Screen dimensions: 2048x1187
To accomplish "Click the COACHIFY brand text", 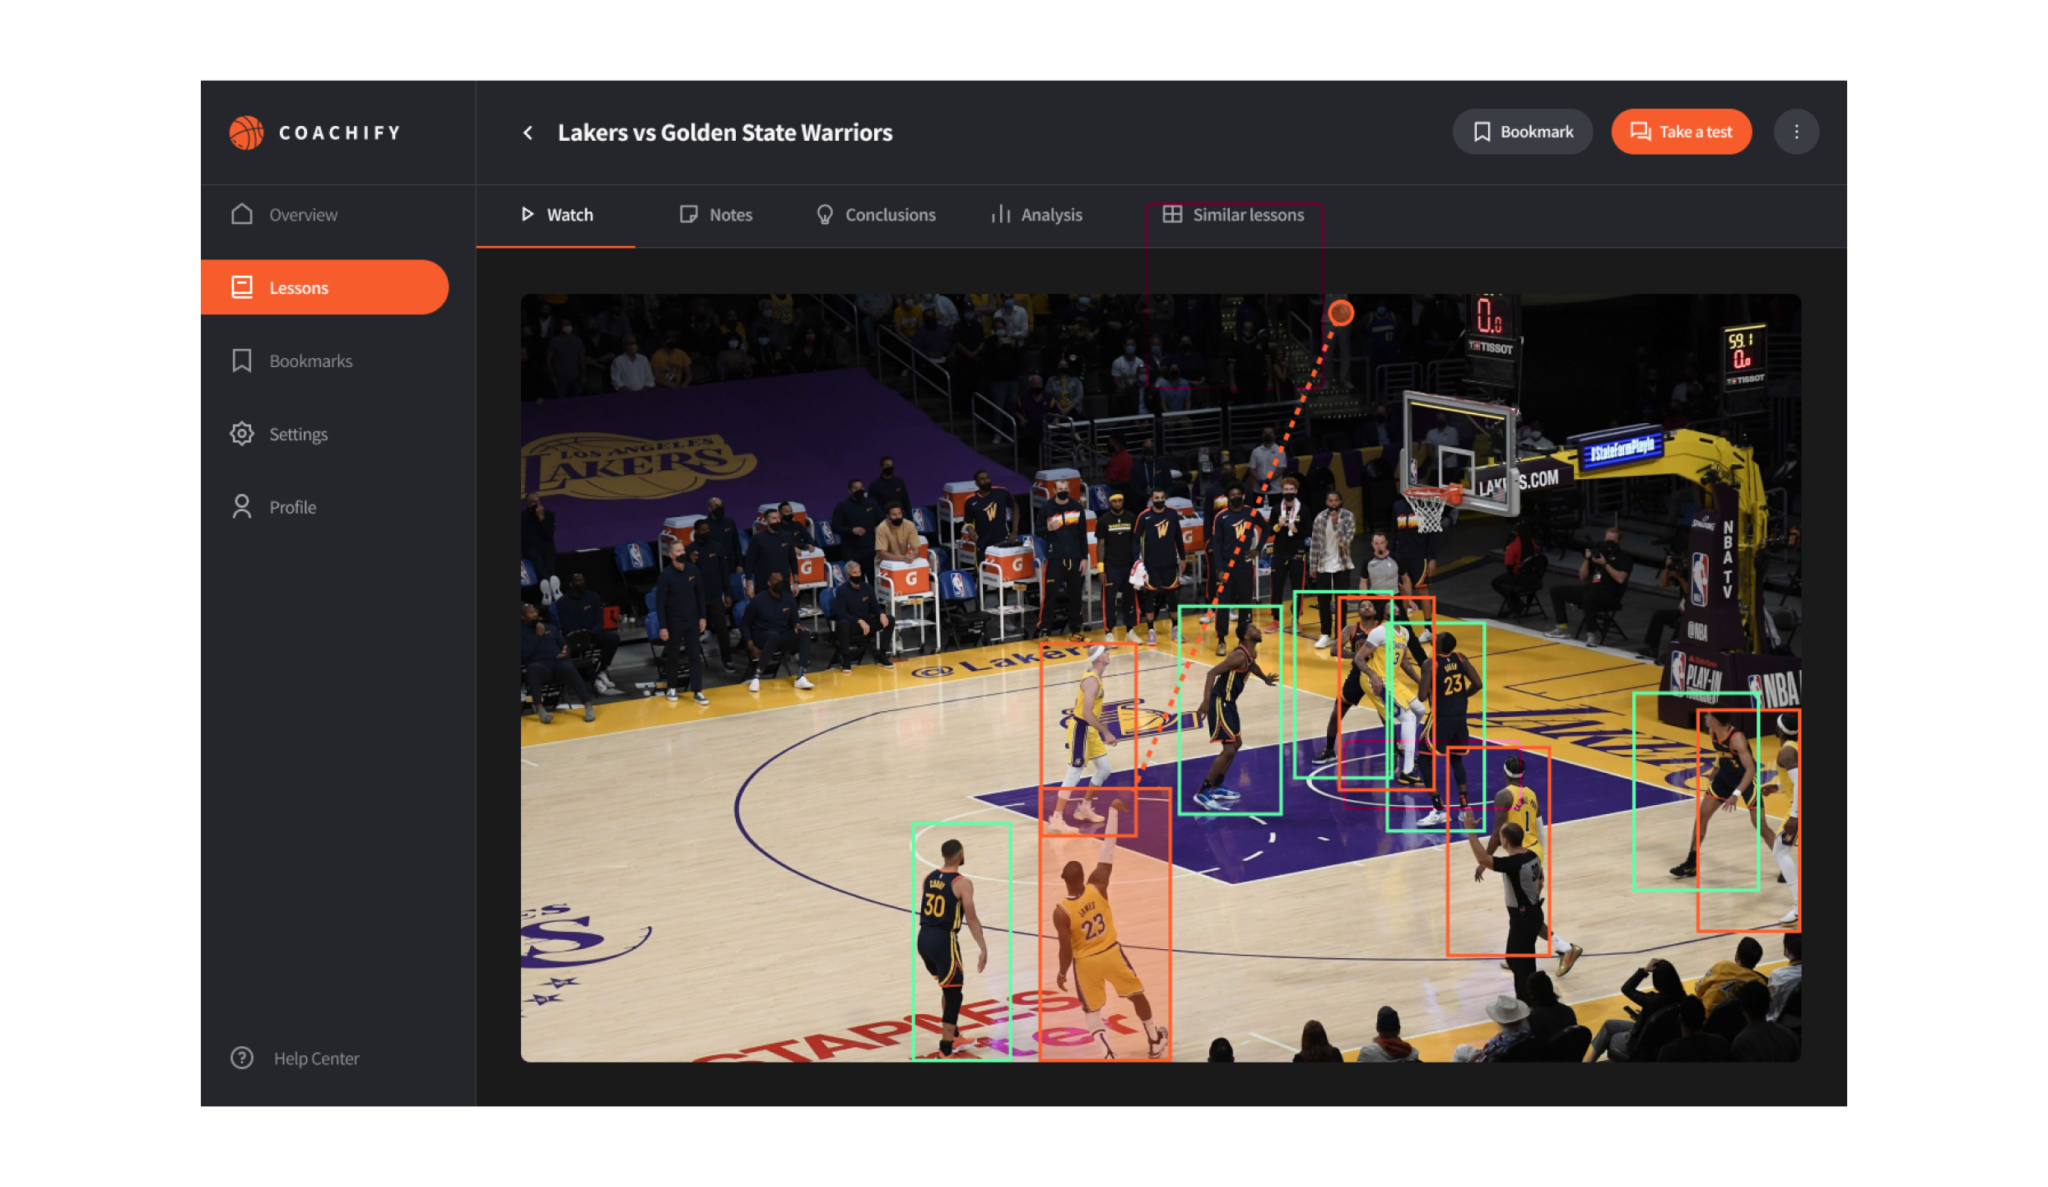I will coord(339,132).
